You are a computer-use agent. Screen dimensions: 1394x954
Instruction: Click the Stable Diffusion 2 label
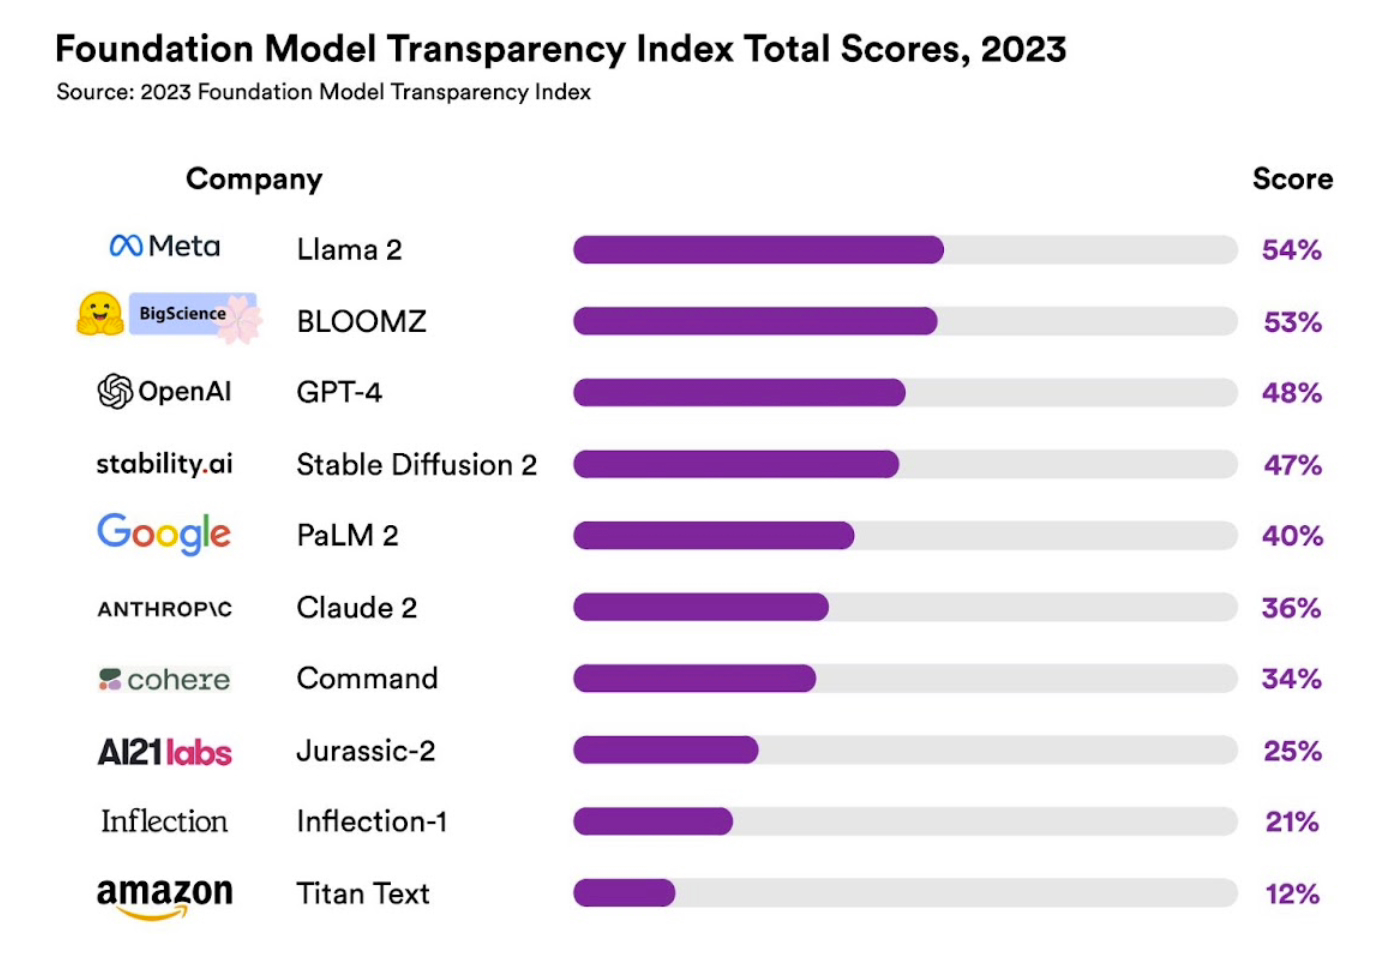pos(417,465)
